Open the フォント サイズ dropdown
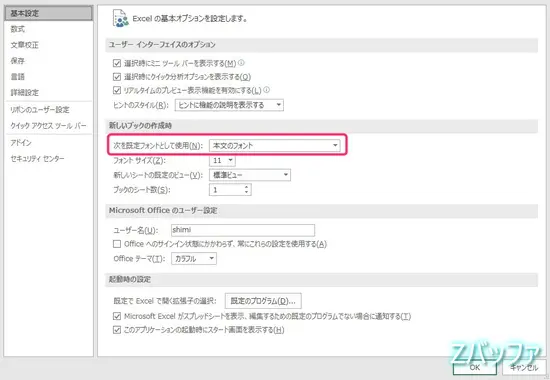The height and width of the screenshot is (380, 550). [x=222, y=160]
